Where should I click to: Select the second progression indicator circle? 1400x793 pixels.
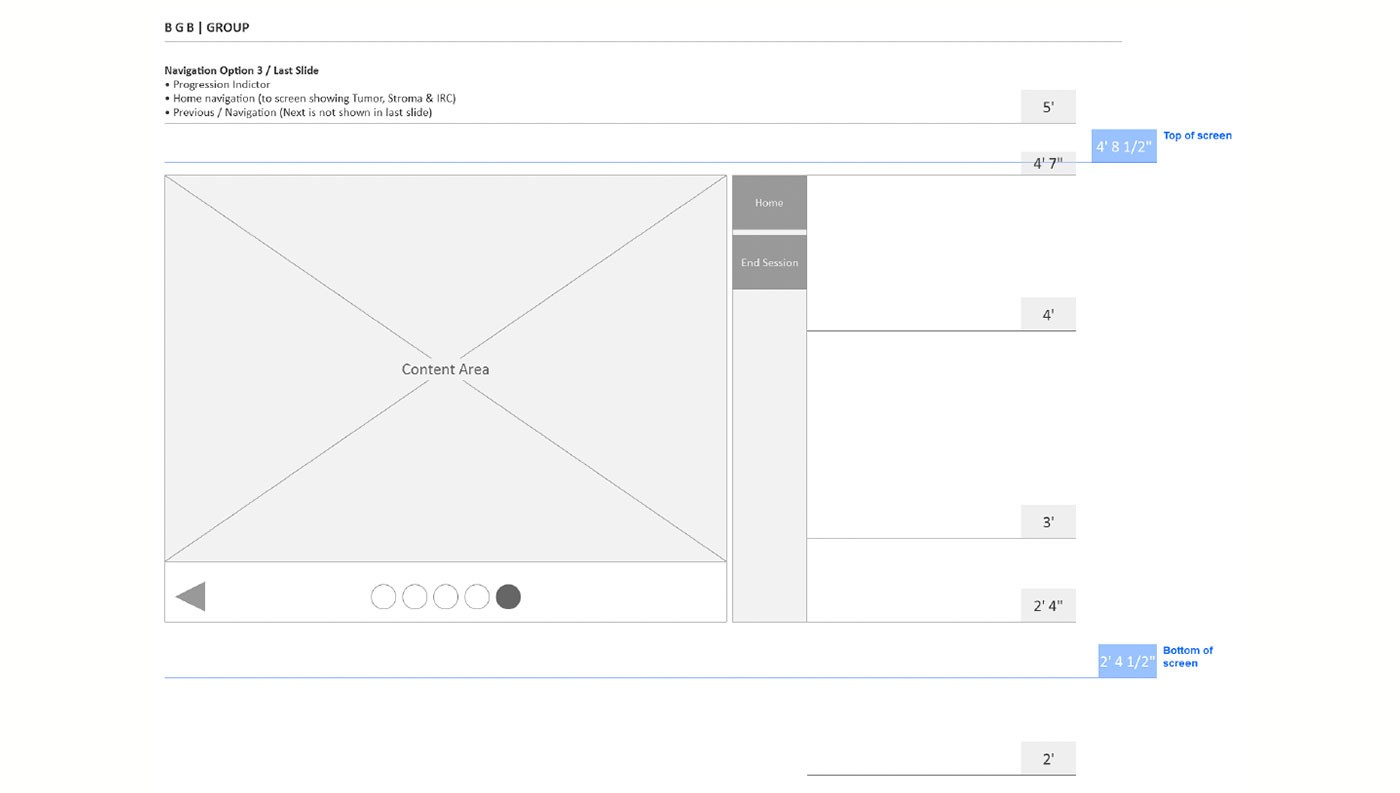click(414, 596)
